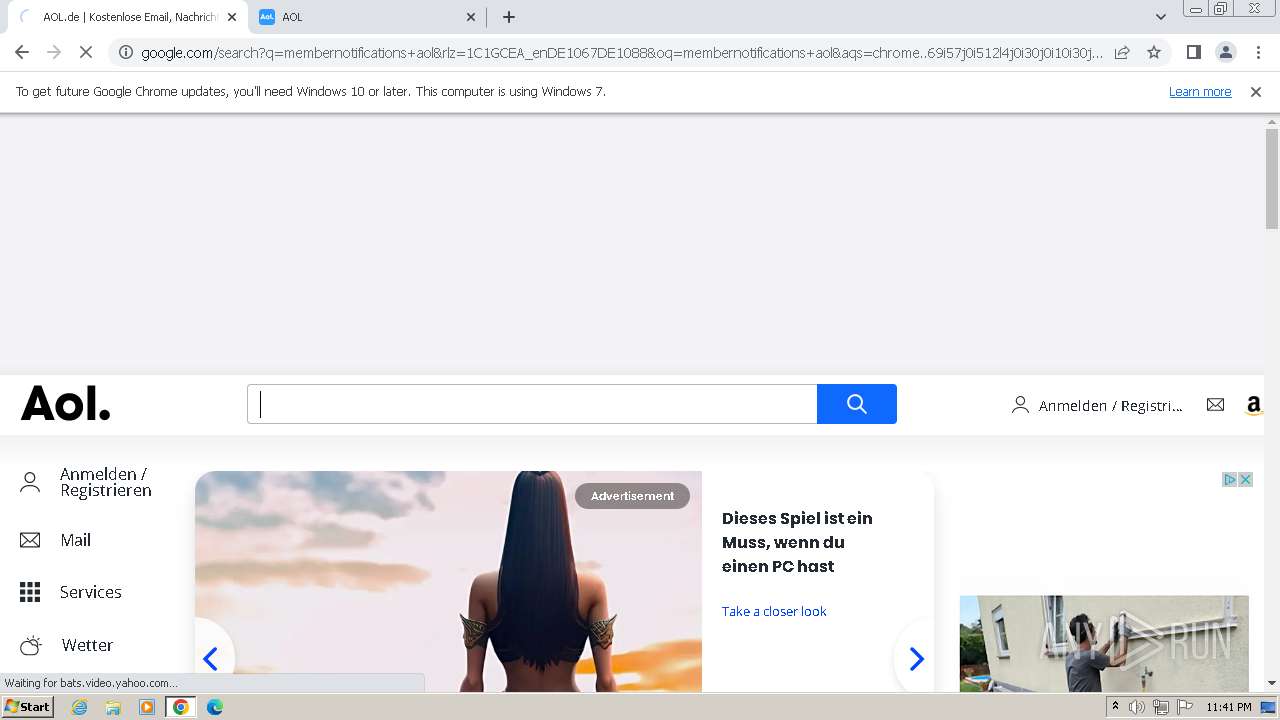Open the taskbar file explorer folder
This screenshot has width=1280, height=720.
[113, 707]
